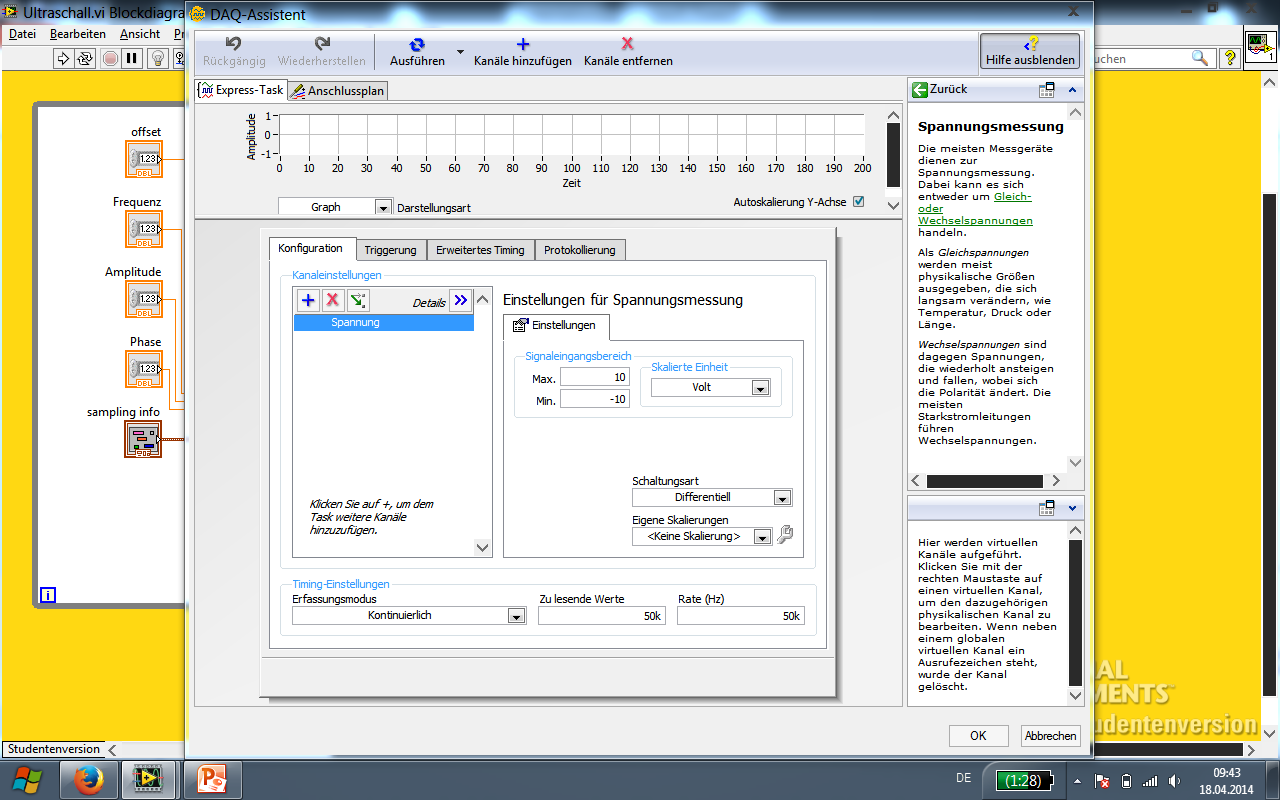Click wrench icon next to Eigene Skalierungen
Viewport: 1280px width, 800px height.
tap(785, 535)
